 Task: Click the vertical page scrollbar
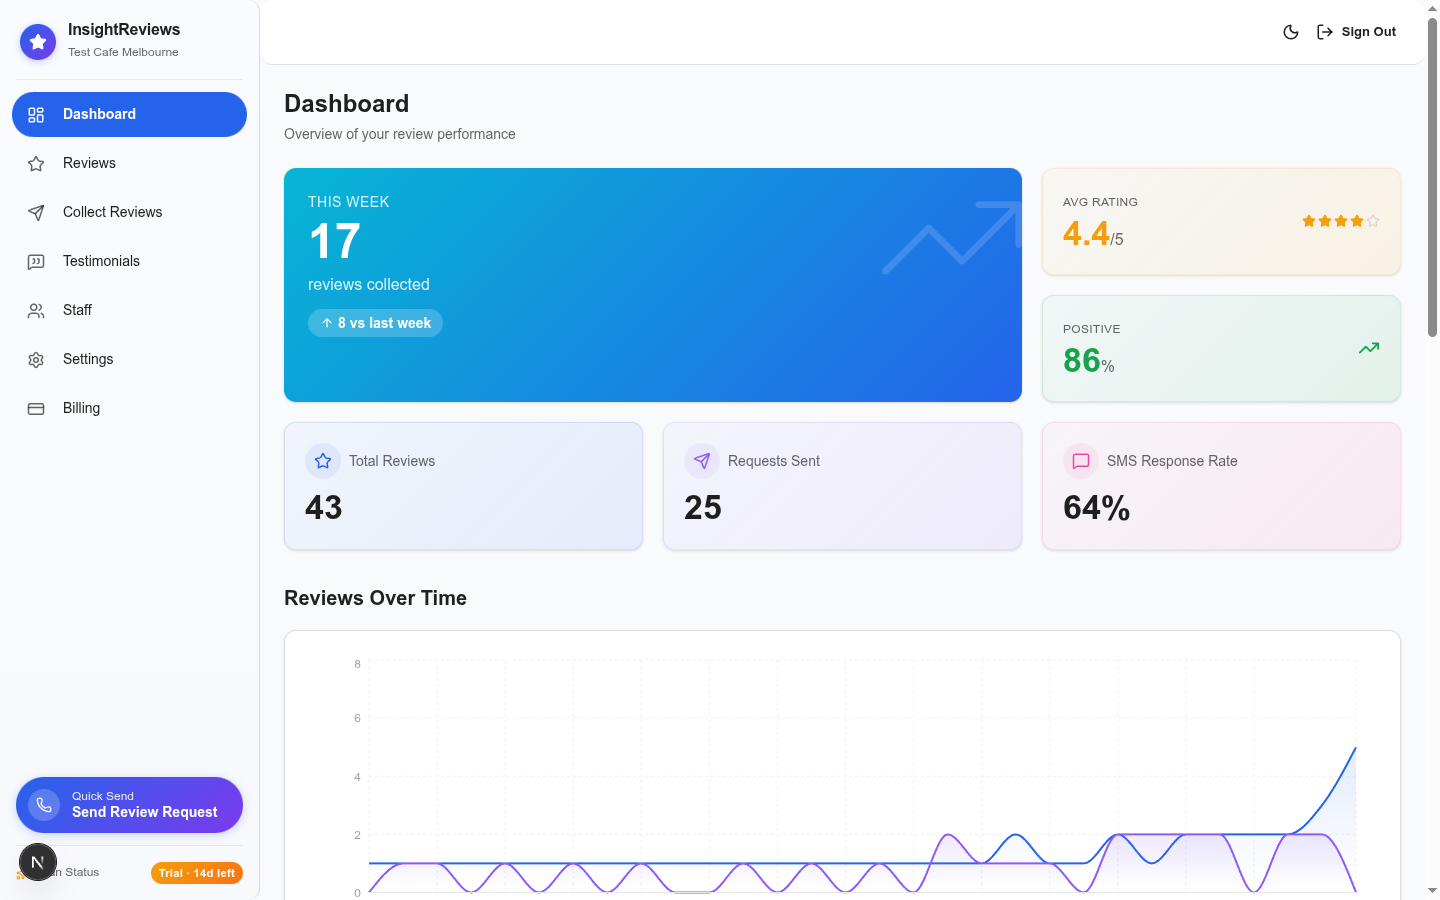point(1432,180)
